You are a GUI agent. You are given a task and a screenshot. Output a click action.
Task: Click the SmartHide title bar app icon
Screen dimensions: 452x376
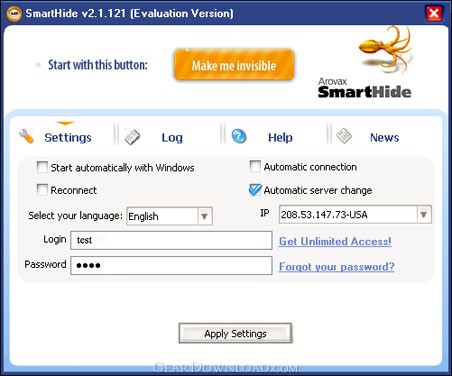click(x=14, y=14)
